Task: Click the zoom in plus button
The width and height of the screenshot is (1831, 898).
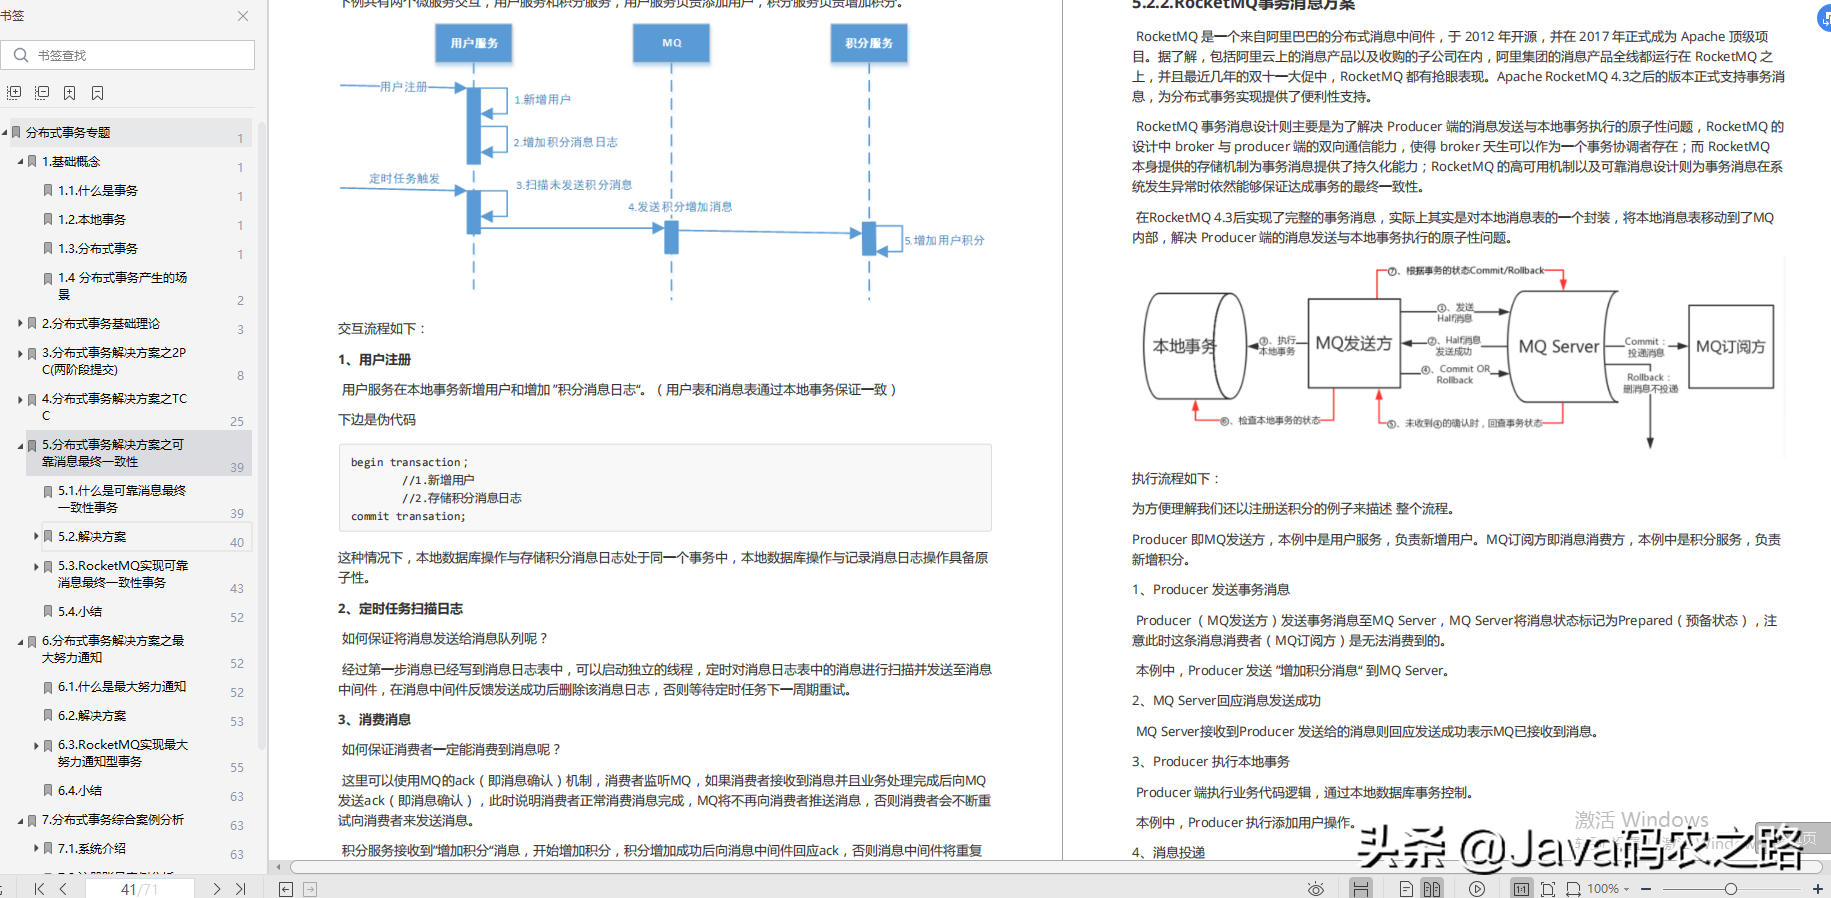Action: tap(1817, 889)
